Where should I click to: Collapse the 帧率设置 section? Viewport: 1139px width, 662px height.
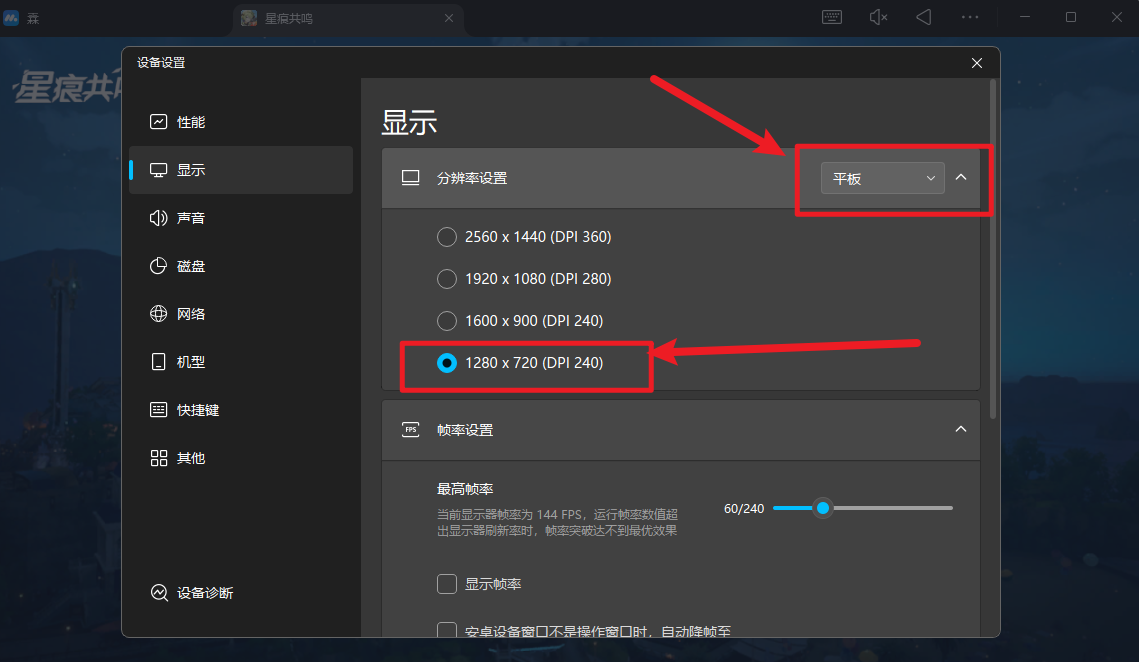[x=961, y=429]
